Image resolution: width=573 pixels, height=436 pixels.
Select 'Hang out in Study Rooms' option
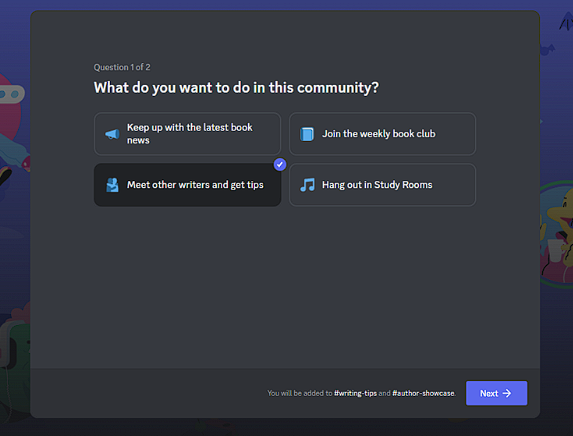[x=382, y=185]
